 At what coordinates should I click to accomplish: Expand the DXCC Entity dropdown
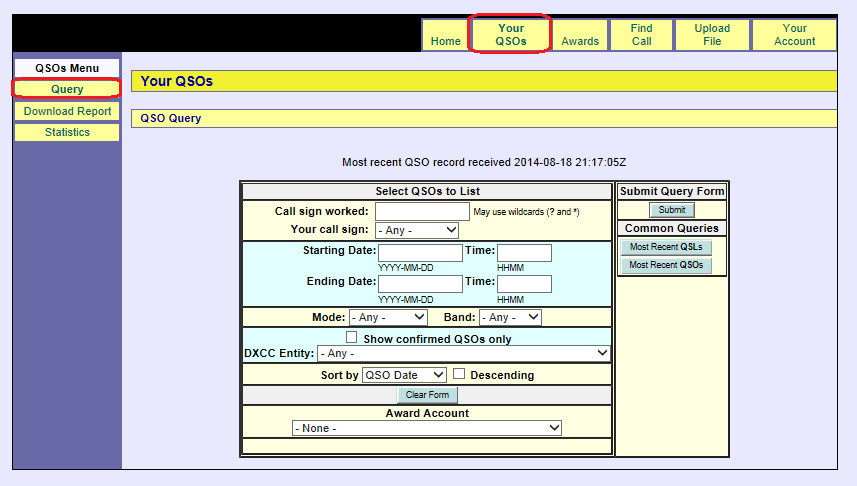tap(464, 353)
